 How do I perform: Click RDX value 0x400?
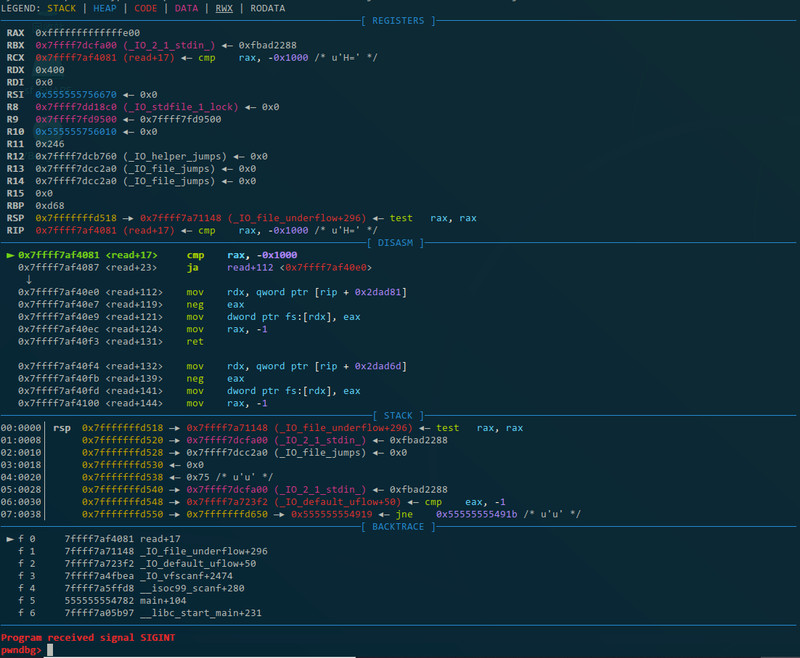[x=50, y=70]
